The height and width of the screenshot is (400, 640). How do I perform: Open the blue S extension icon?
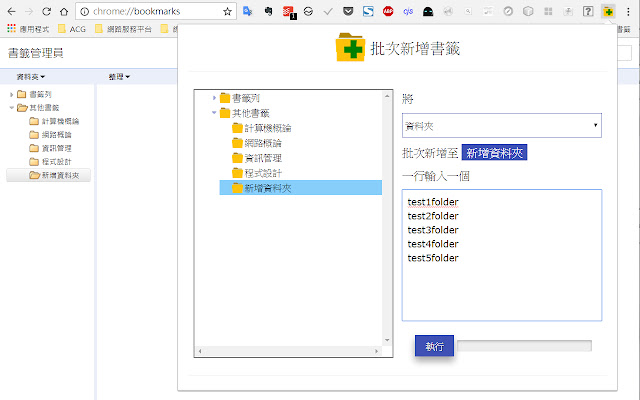pyautogui.click(x=368, y=11)
